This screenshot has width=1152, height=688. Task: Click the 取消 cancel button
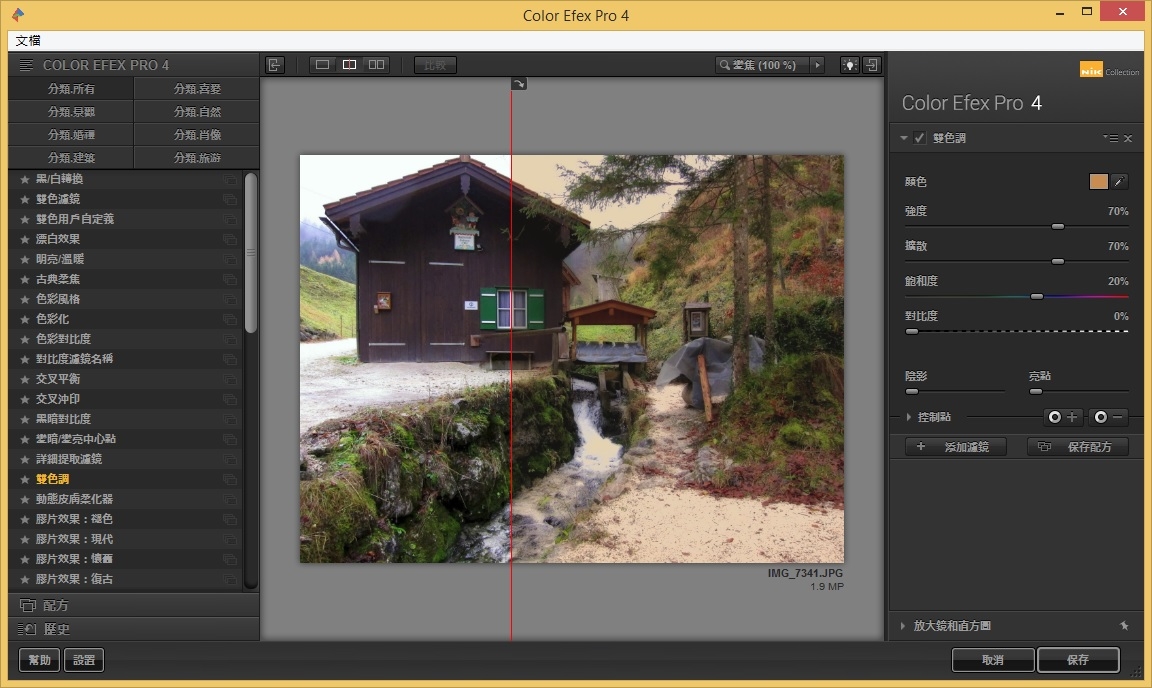point(993,659)
